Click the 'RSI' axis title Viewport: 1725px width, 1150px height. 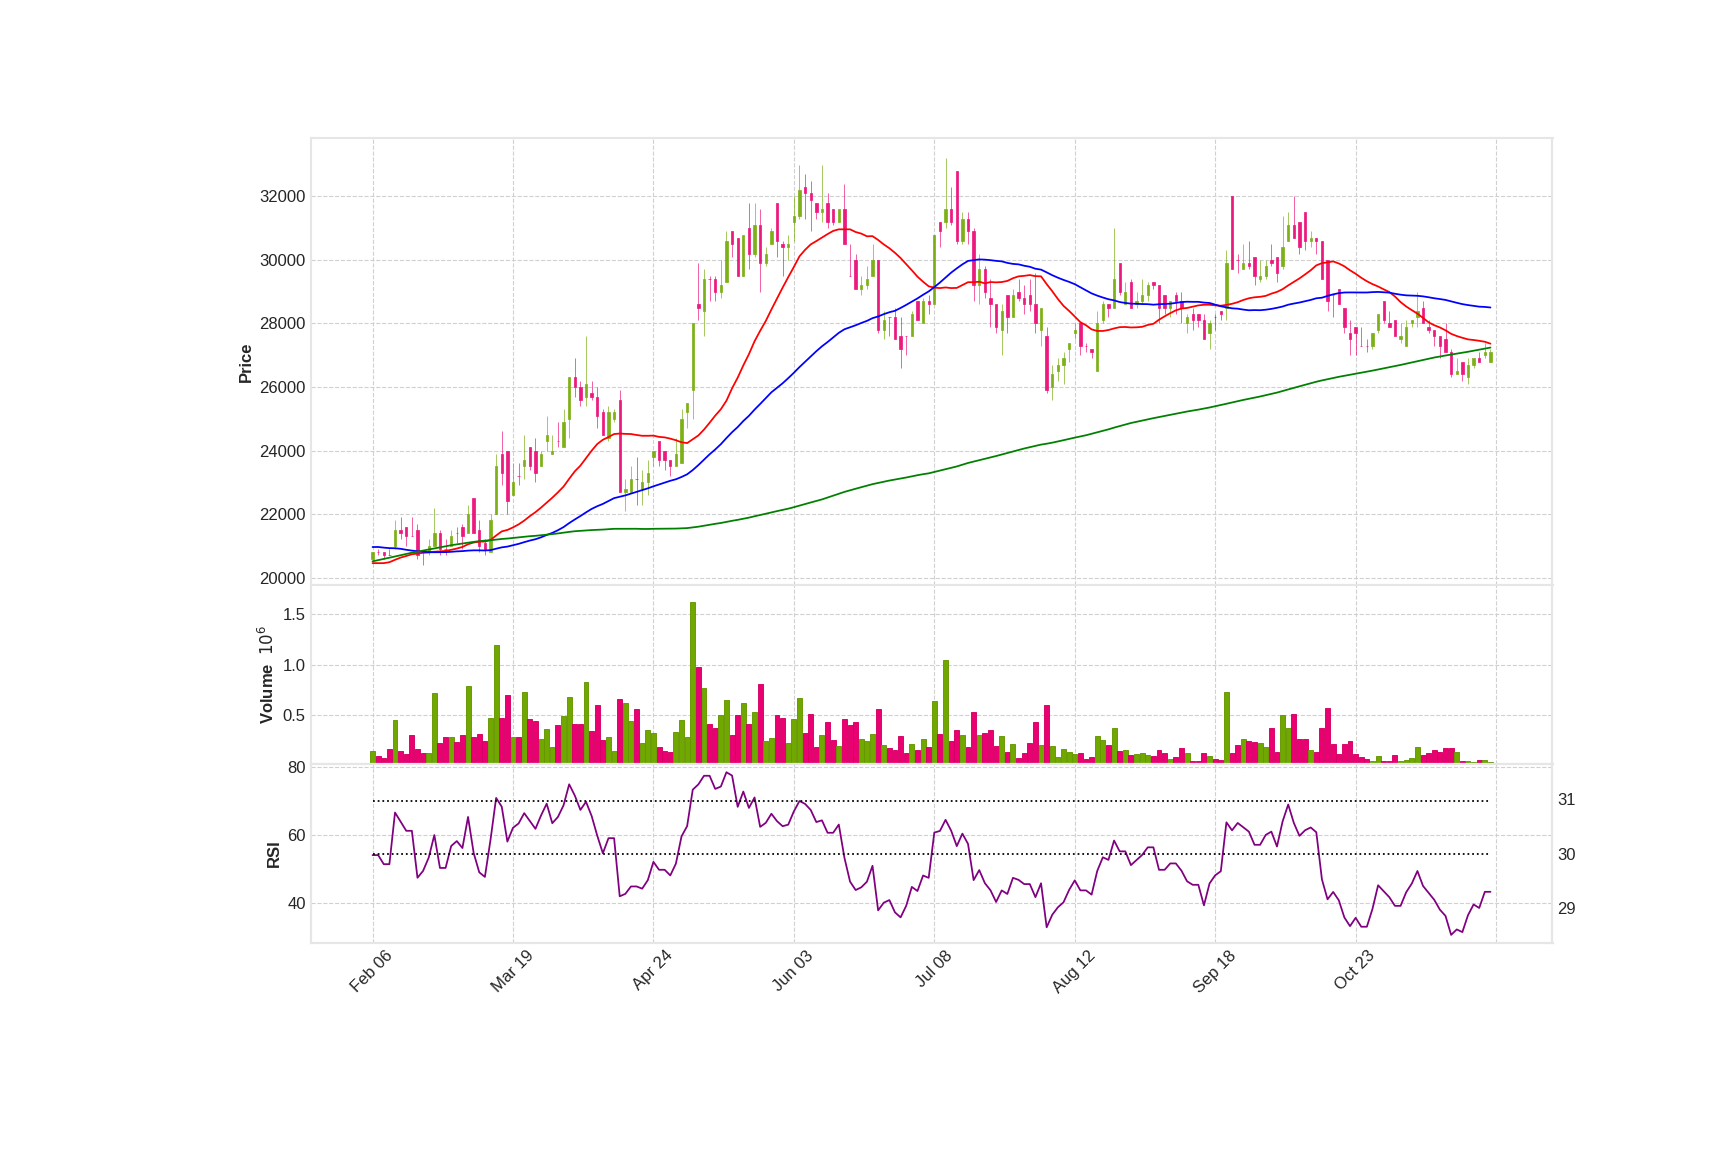coord(273,855)
